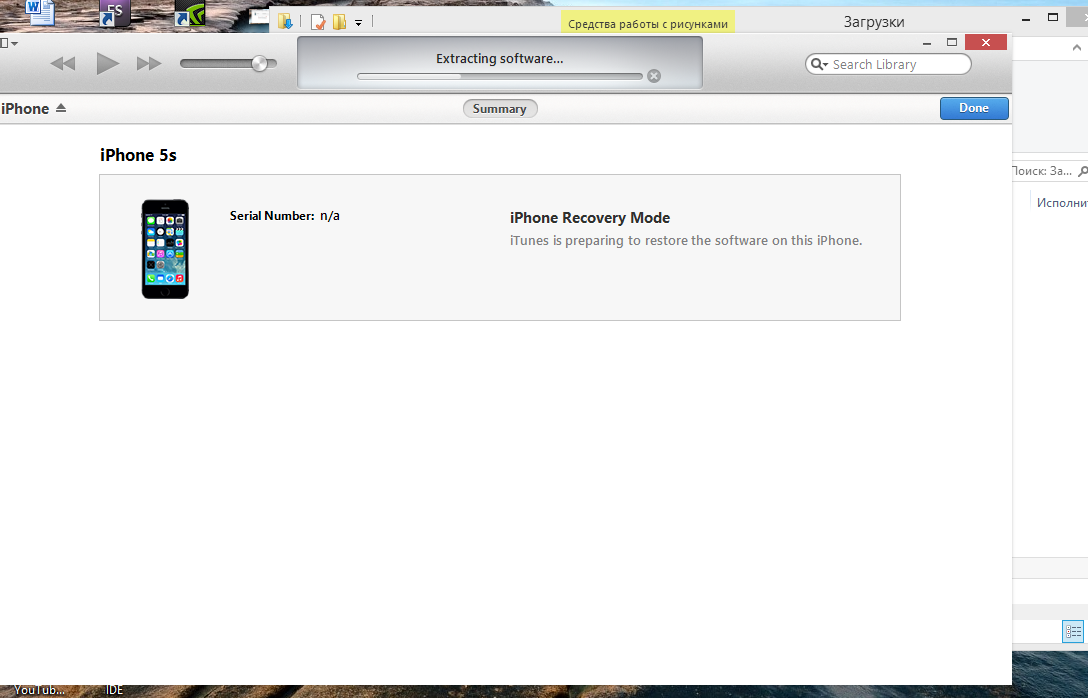Click the 'Extracting software...' status text
This screenshot has height=698, width=1088.
500,59
